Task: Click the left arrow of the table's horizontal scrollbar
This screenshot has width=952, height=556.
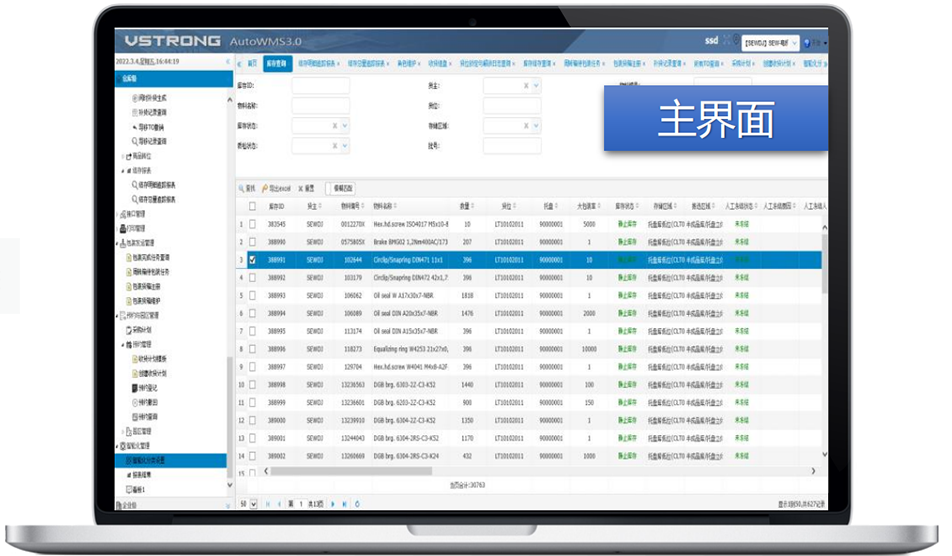Action: pyautogui.click(x=265, y=471)
